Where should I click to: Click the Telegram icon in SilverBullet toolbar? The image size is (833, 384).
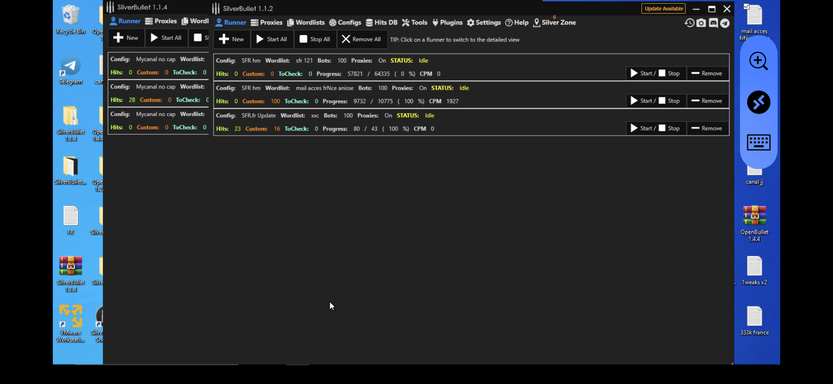(725, 23)
